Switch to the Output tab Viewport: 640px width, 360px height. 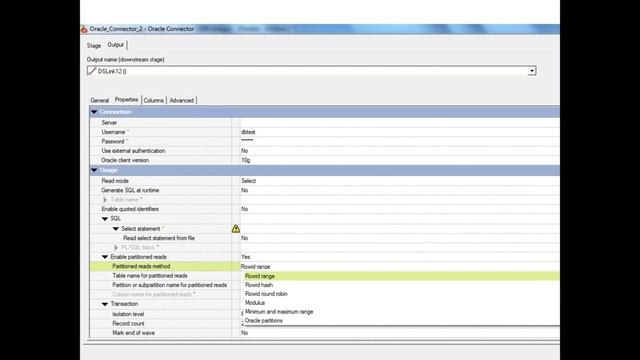116,45
